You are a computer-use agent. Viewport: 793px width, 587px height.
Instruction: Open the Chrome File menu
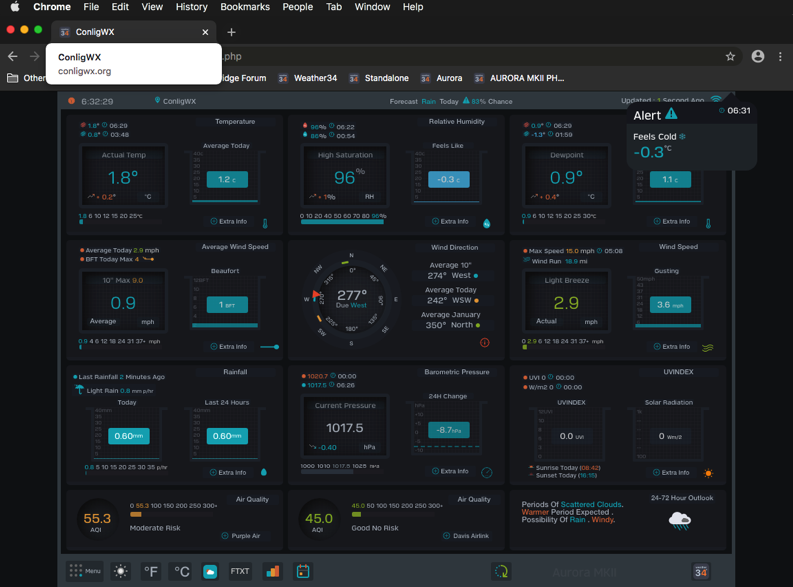coord(91,7)
